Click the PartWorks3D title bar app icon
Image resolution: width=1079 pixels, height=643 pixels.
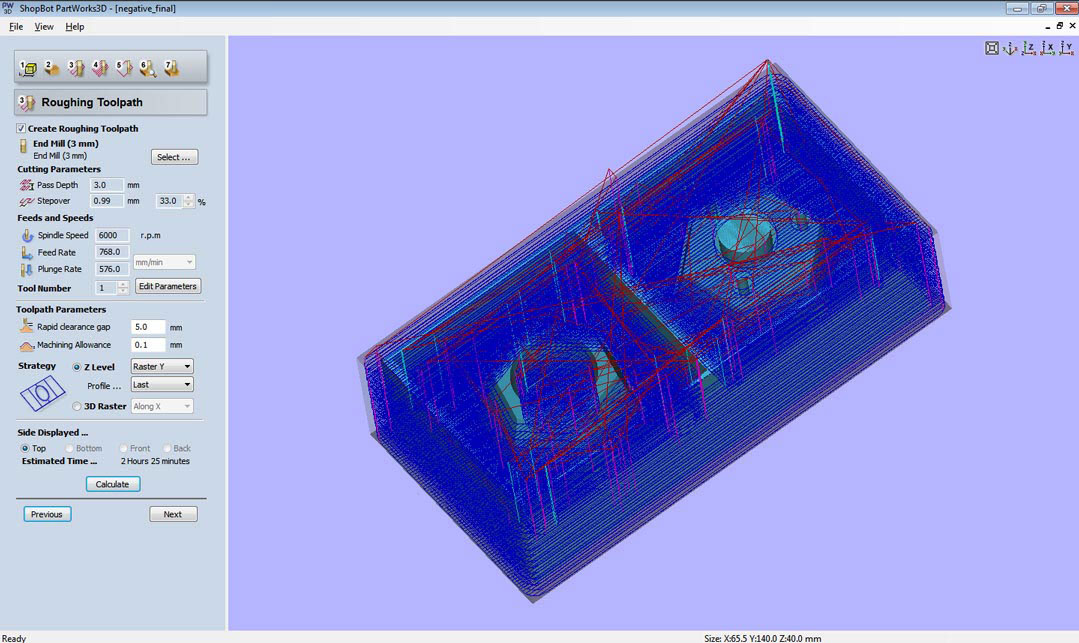coord(8,8)
